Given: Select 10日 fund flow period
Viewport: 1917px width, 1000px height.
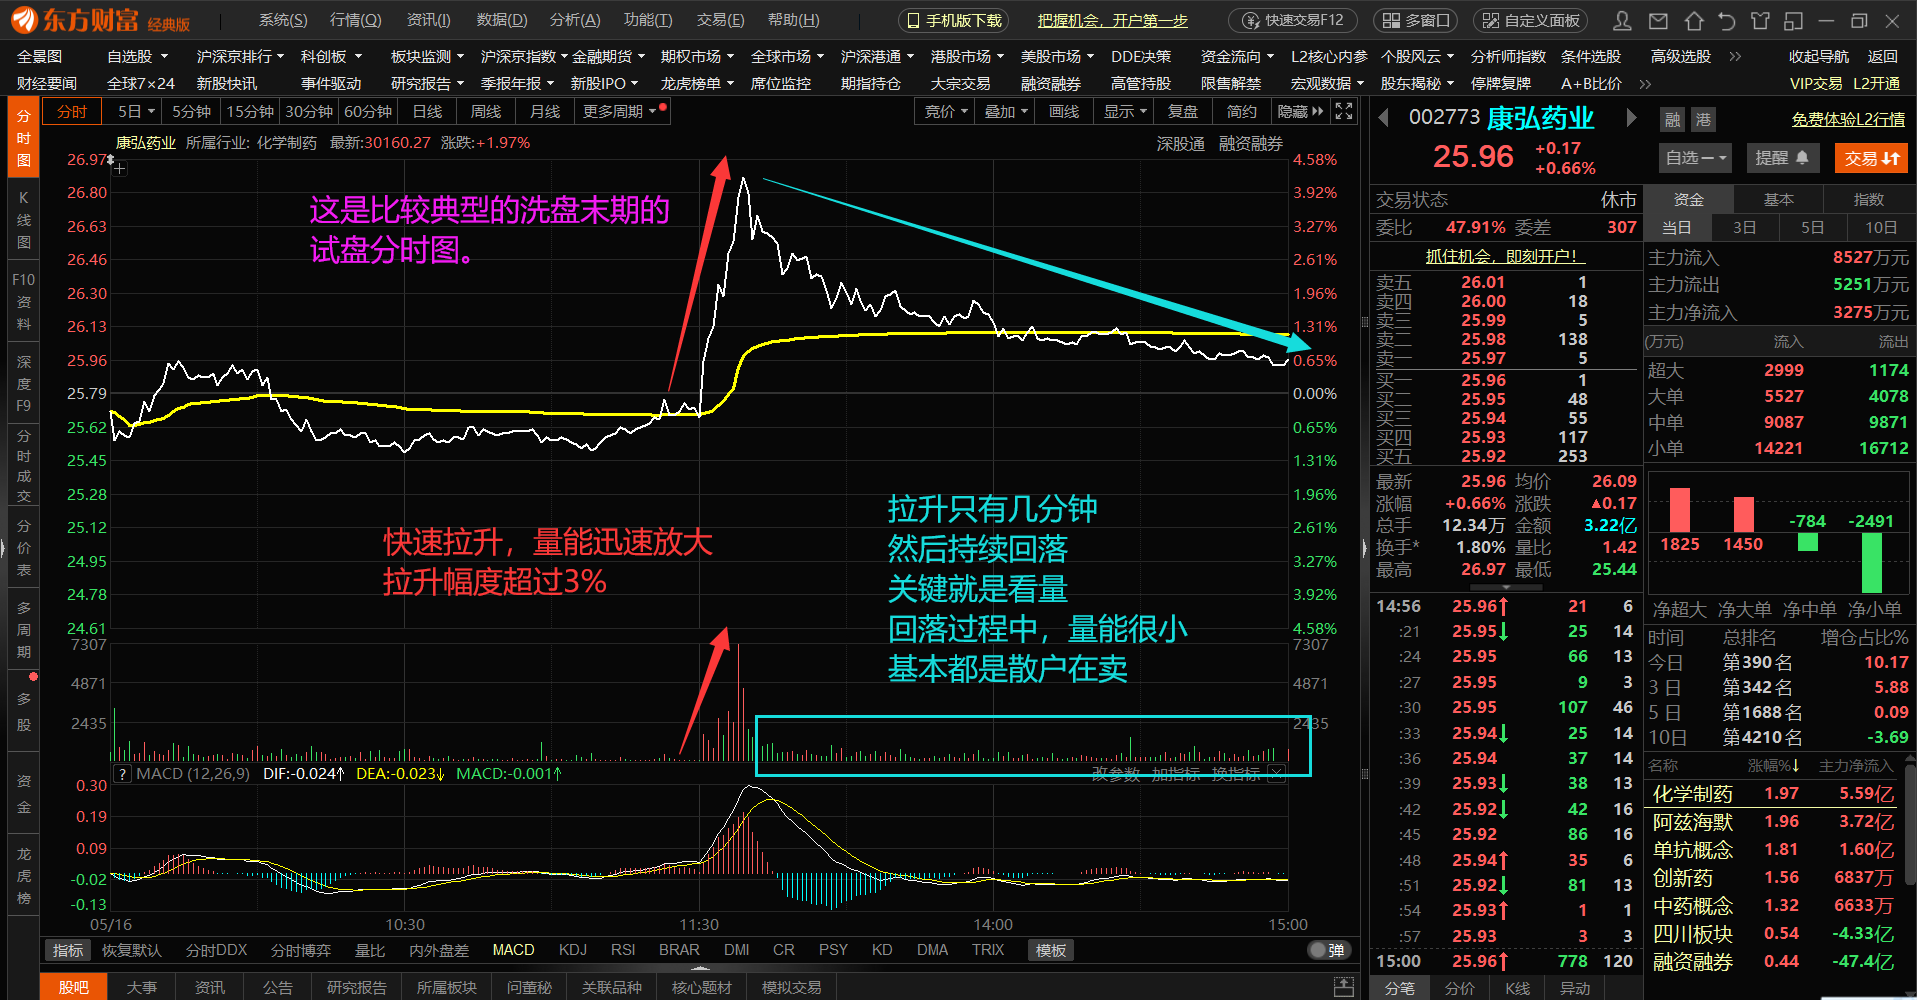Looking at the screenshot, I should [x=1880, y=228].
